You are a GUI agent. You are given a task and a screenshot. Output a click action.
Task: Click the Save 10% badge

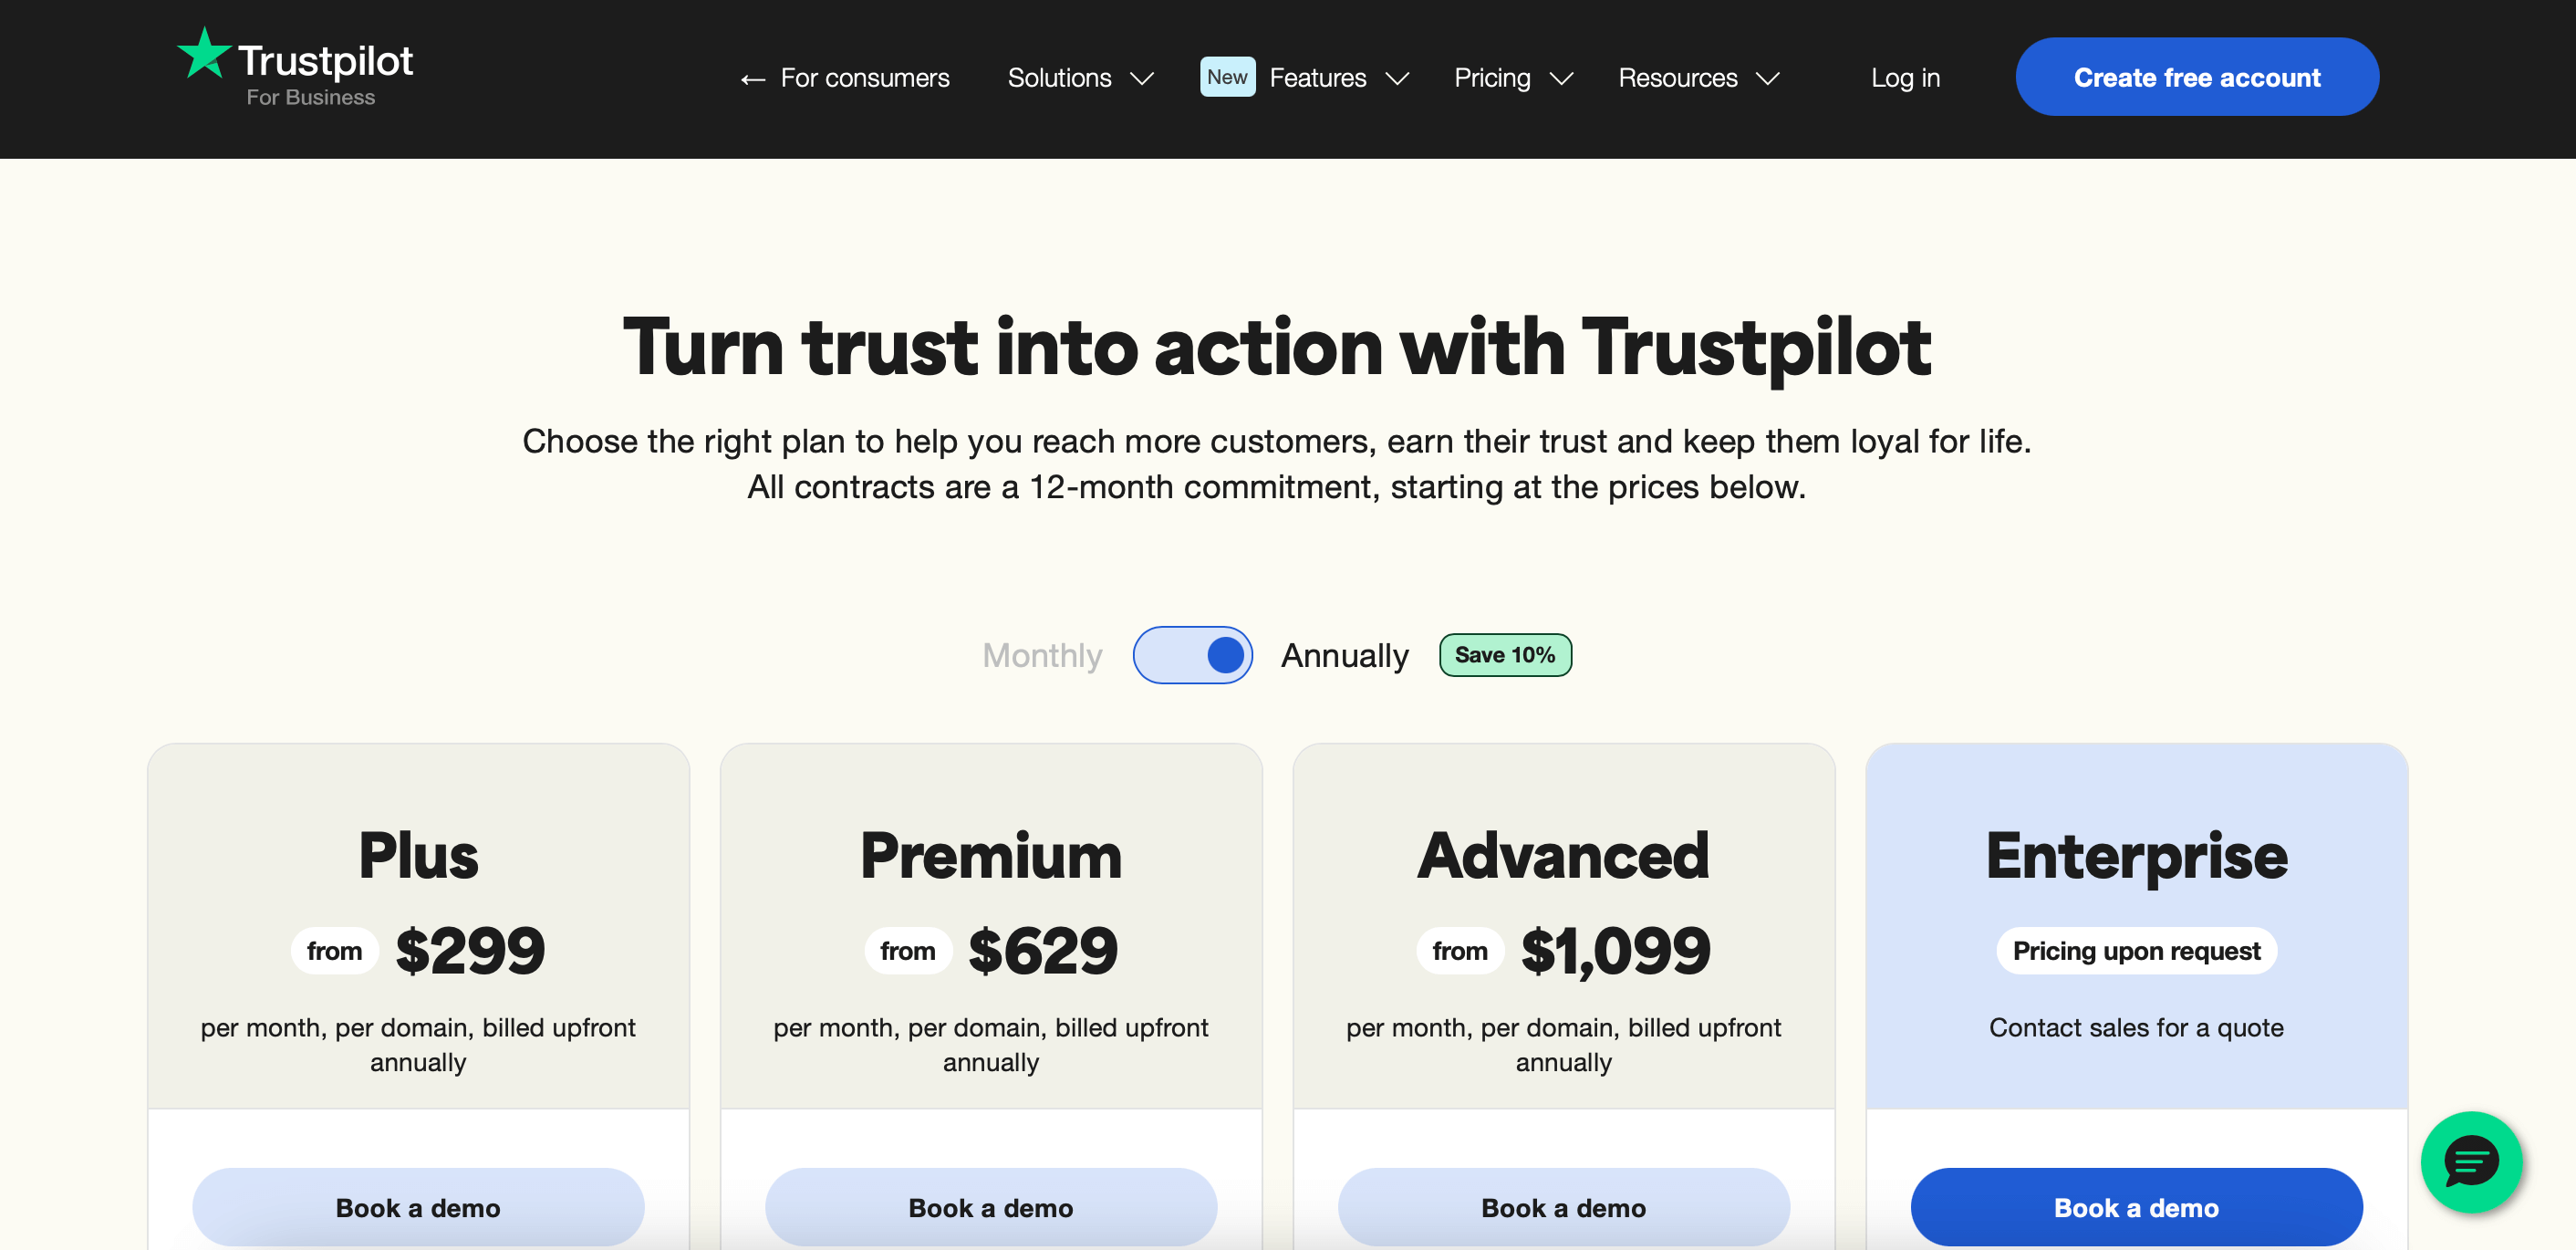click(x=1504, y=655)
